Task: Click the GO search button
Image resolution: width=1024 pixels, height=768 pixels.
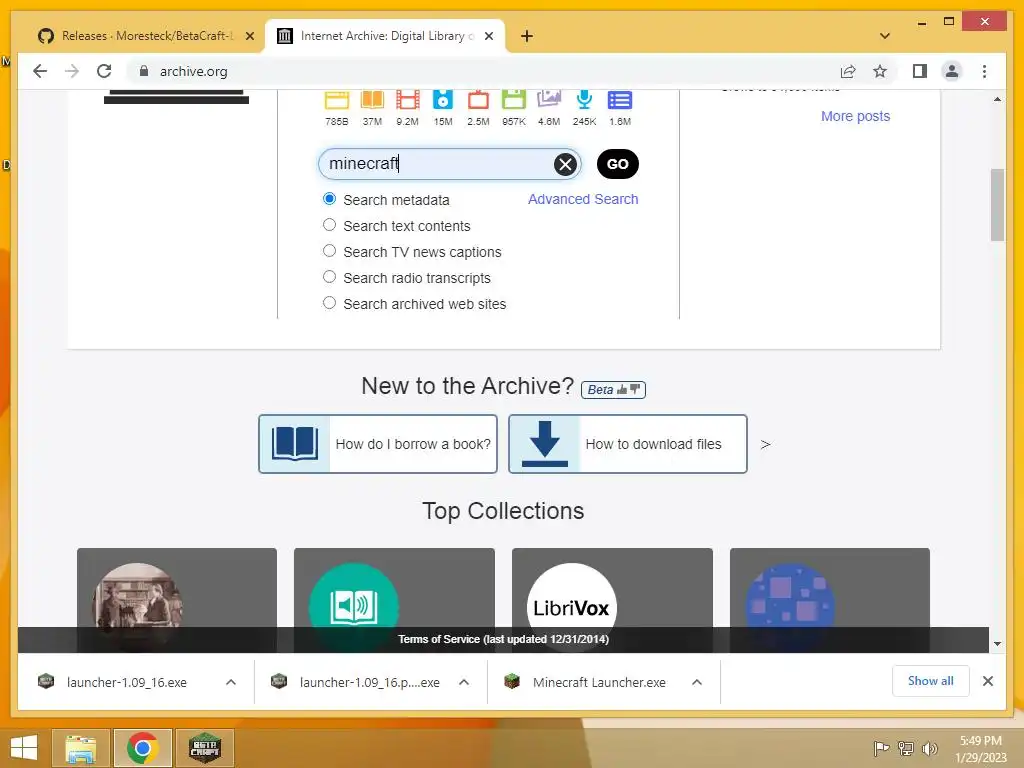Action: 618,164
